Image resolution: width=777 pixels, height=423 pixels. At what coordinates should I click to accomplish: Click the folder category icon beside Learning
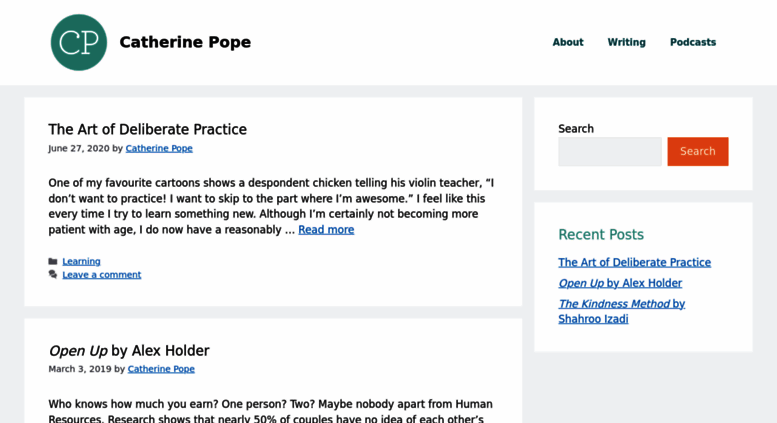click(x=53, y=262)
